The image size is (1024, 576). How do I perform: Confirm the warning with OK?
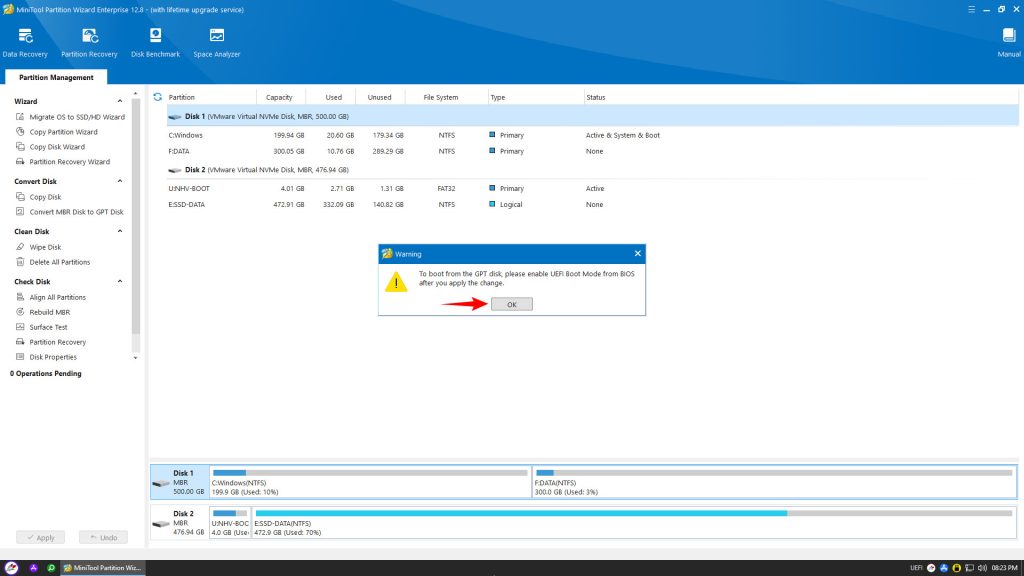[x=511, y=304]
